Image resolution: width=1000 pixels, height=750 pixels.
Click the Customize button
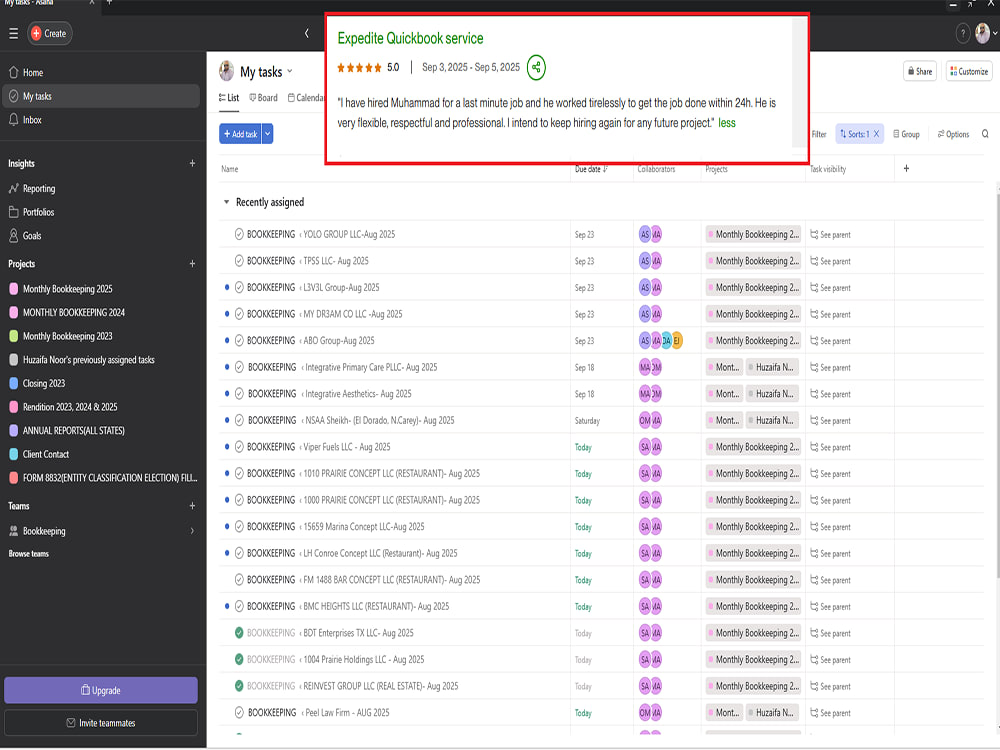[969, 71]
